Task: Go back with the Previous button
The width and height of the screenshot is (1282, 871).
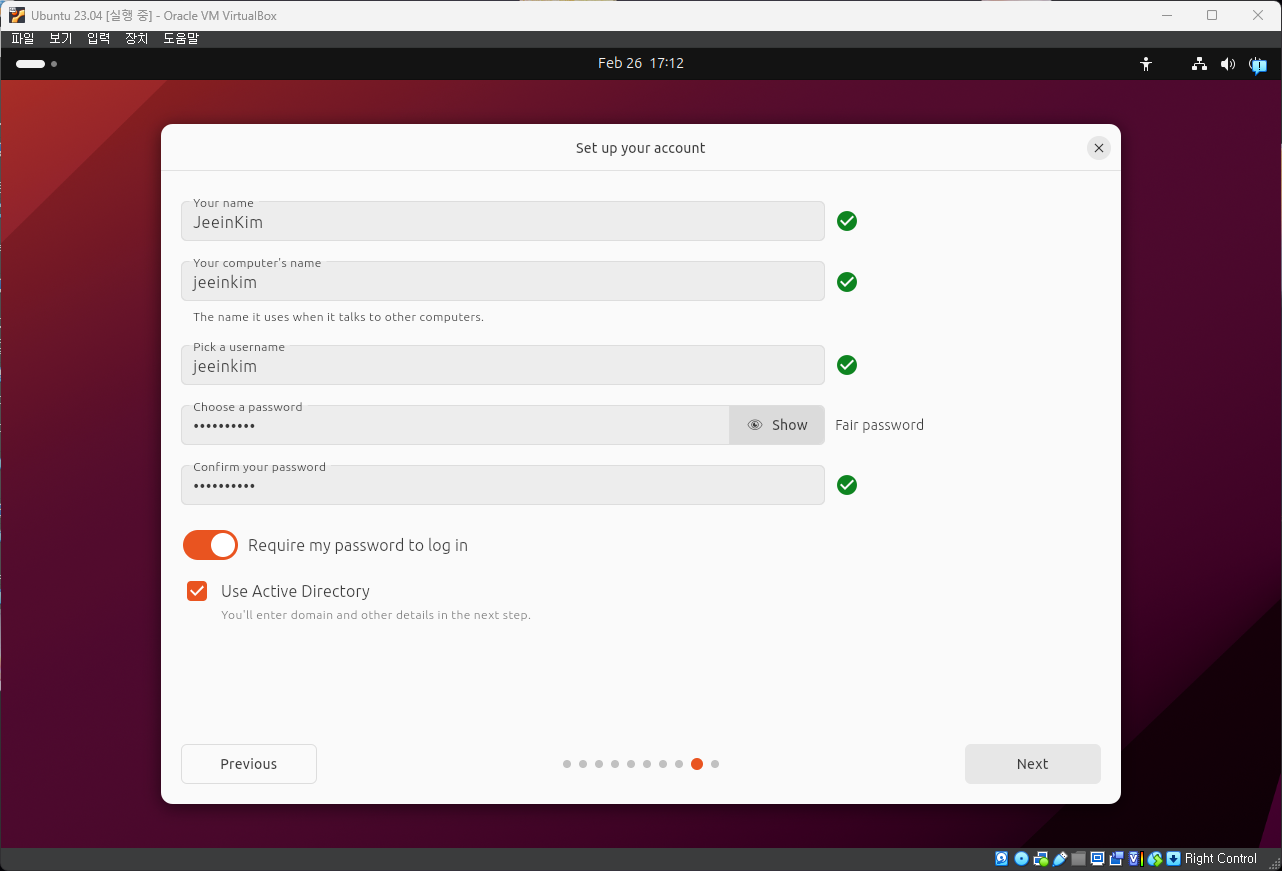Action: click(249, 764)
